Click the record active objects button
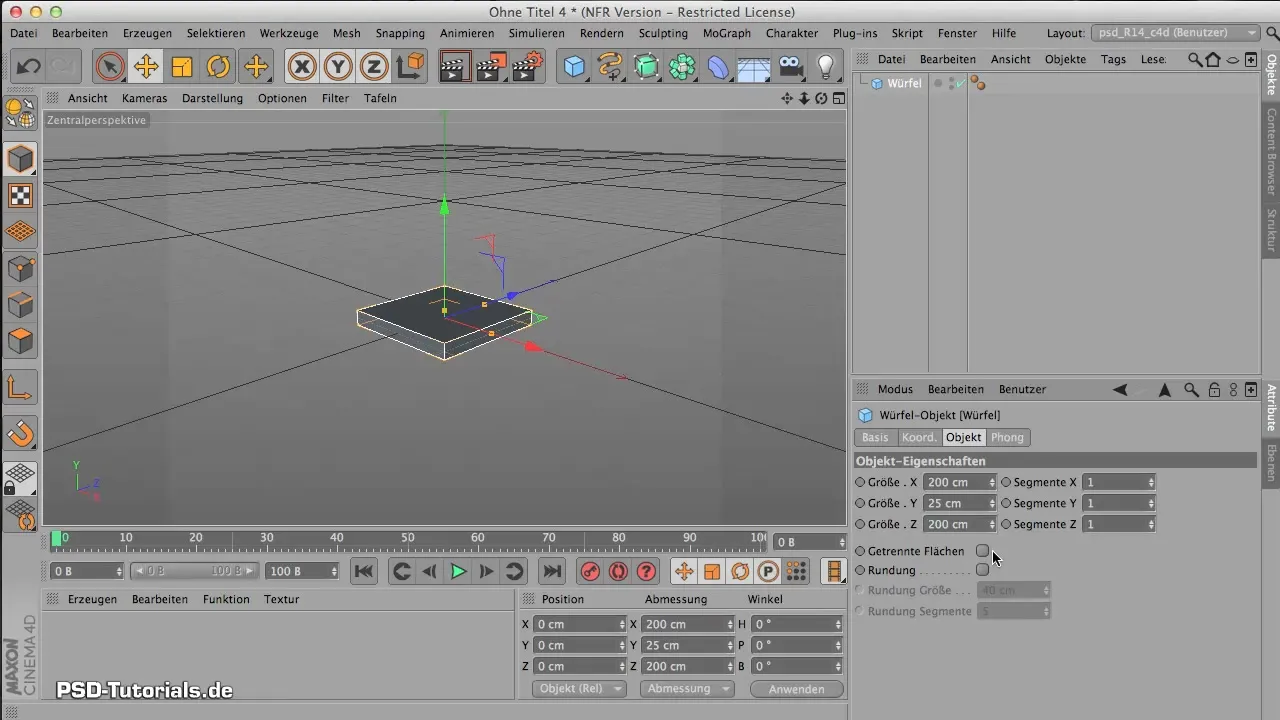 pyautogui.click(x=590, y=571)
